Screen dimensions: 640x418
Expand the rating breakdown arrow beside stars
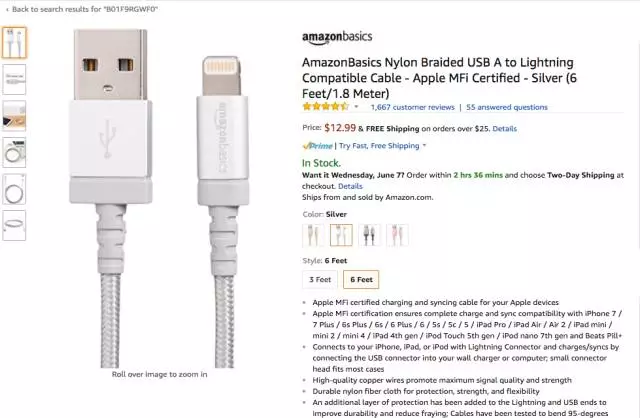pos(357,106)
